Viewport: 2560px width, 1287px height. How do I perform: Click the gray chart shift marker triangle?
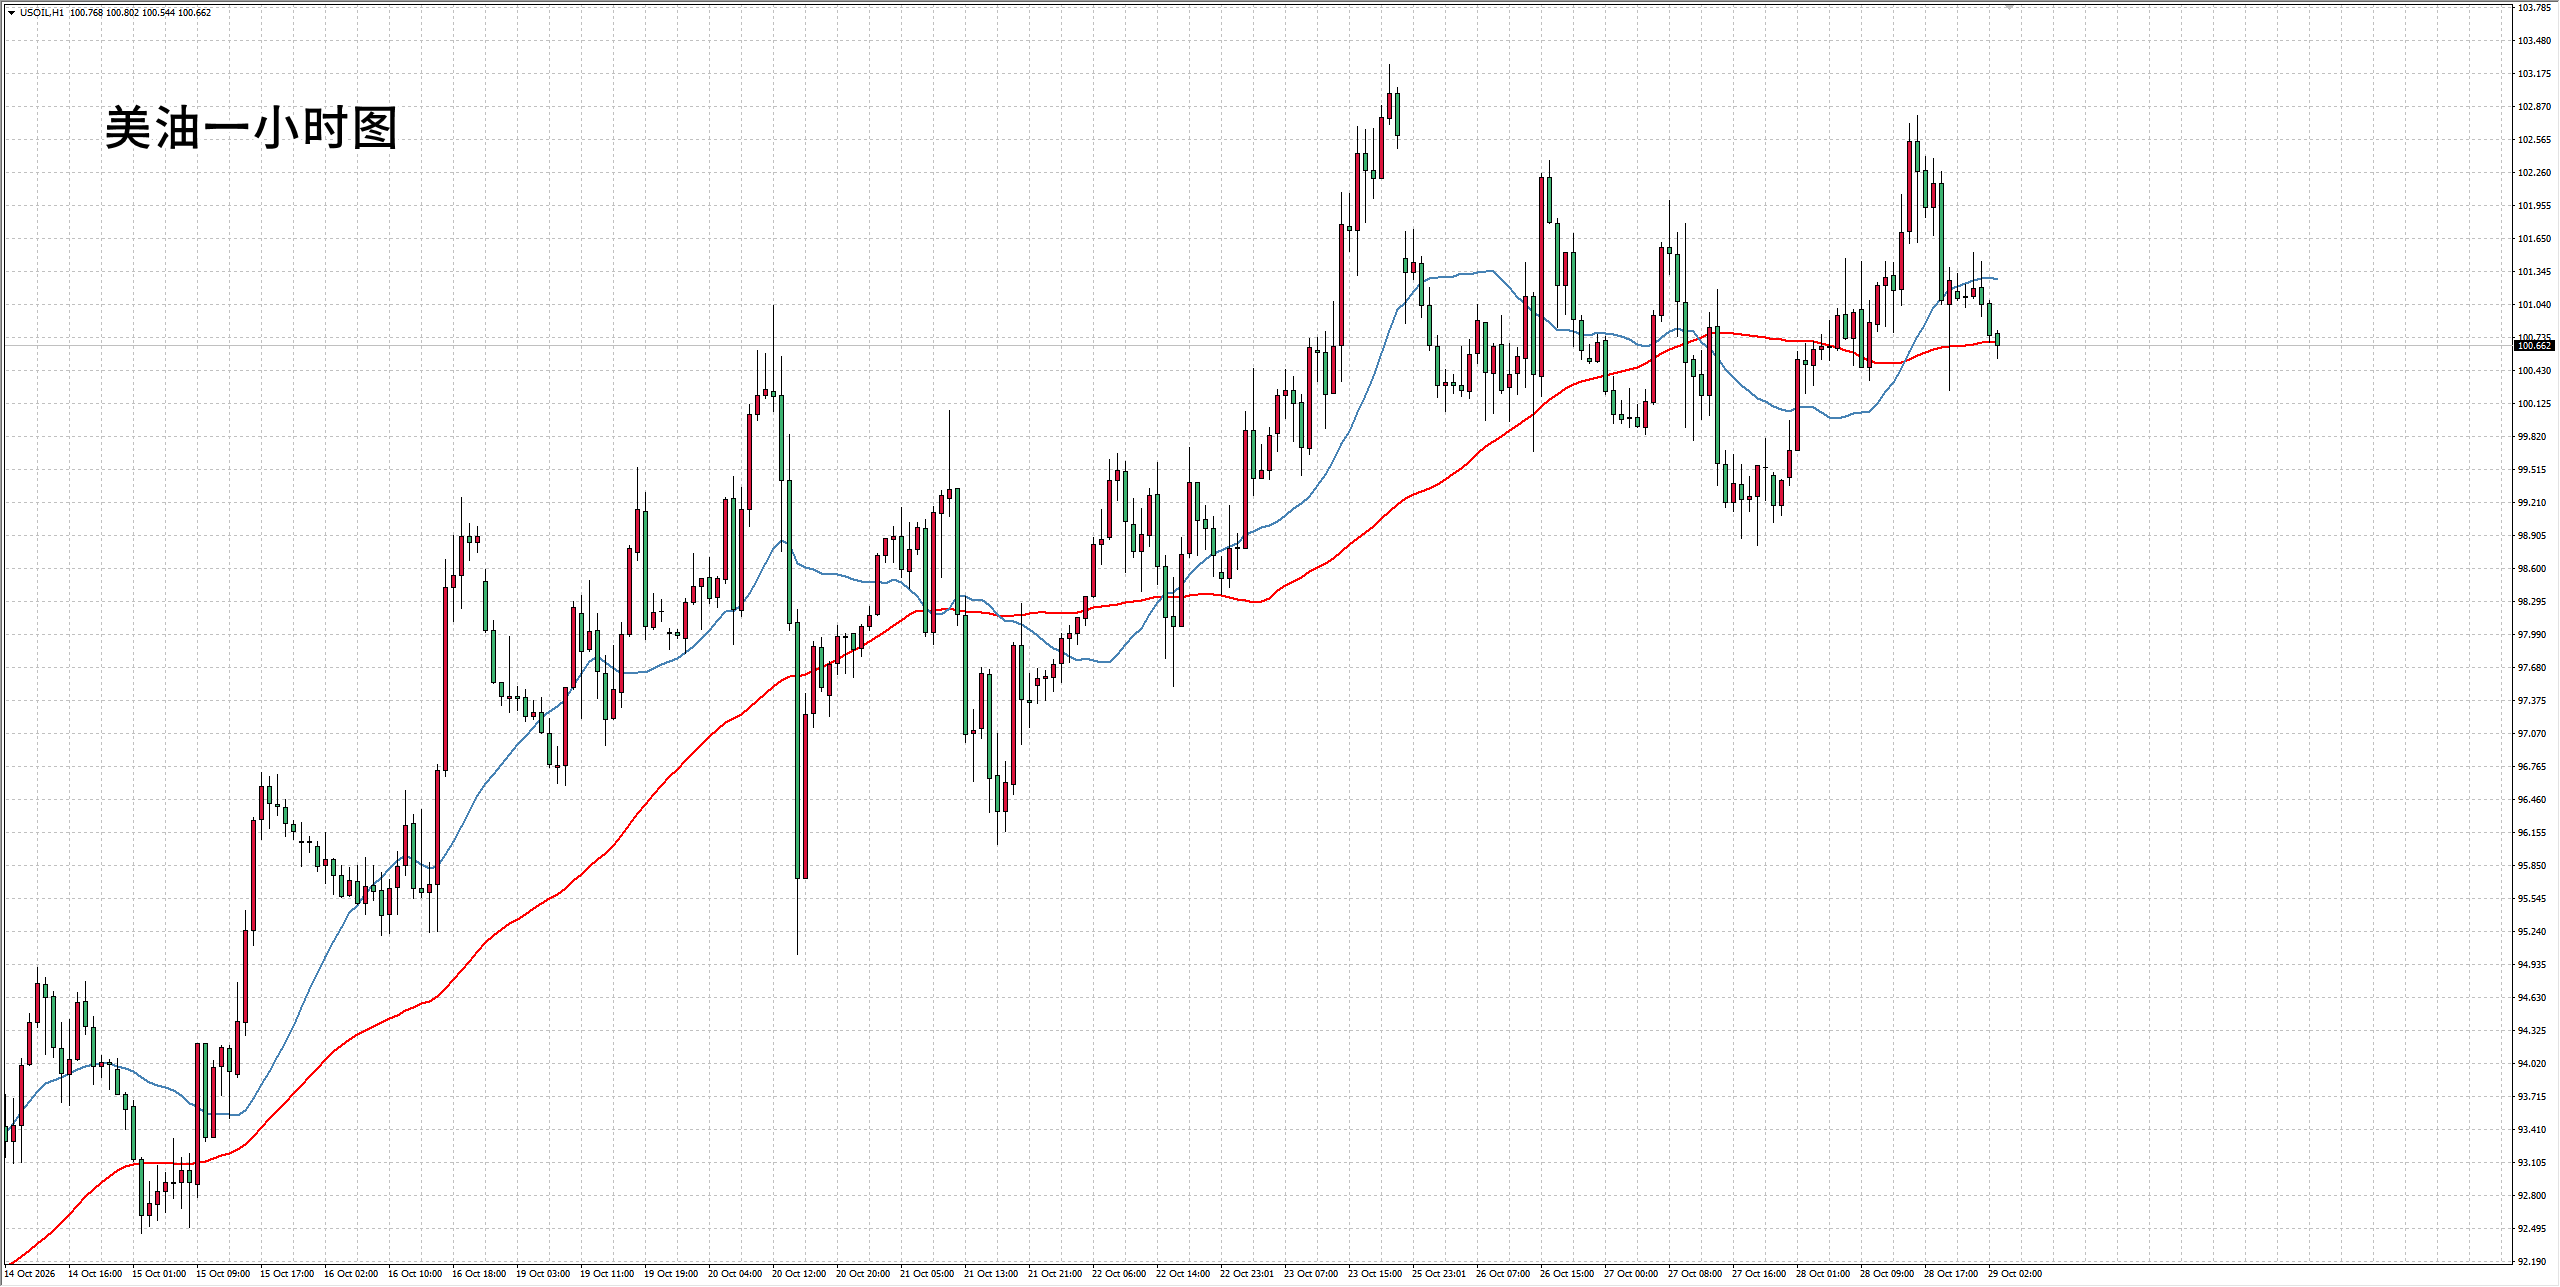tap(2009, 7)
